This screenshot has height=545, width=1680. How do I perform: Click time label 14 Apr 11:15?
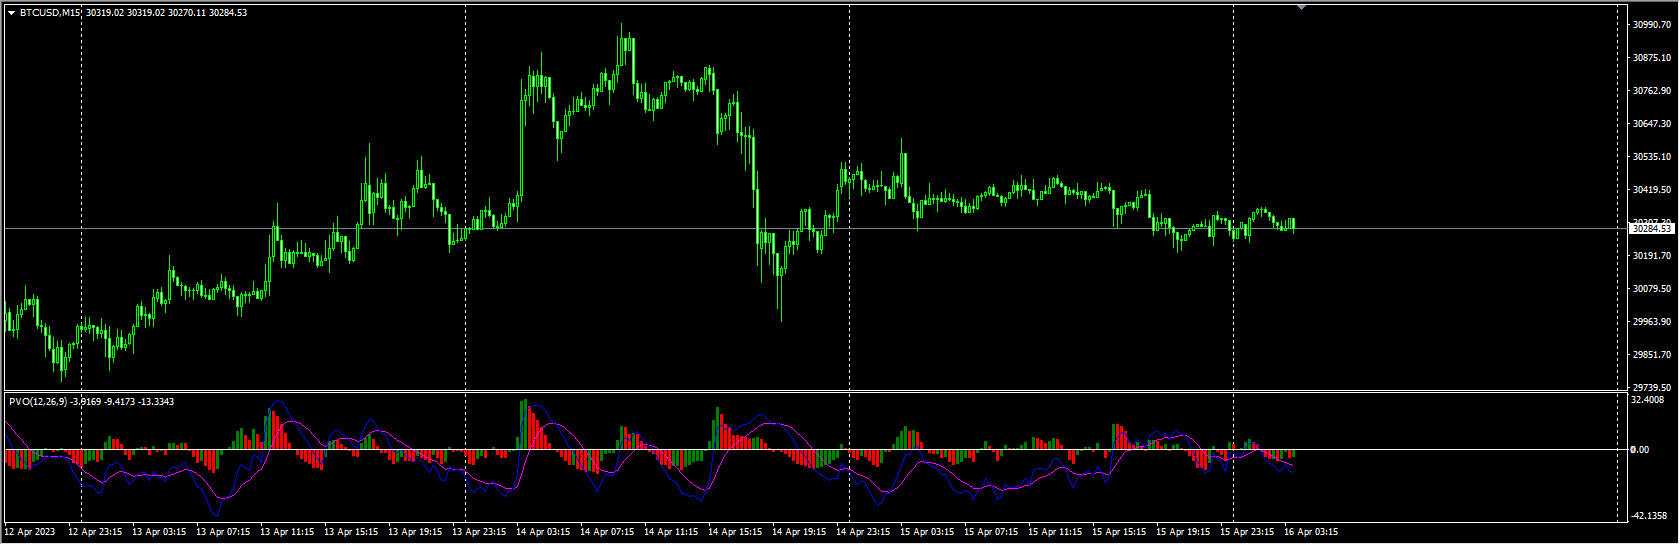(x=671, y=532)
